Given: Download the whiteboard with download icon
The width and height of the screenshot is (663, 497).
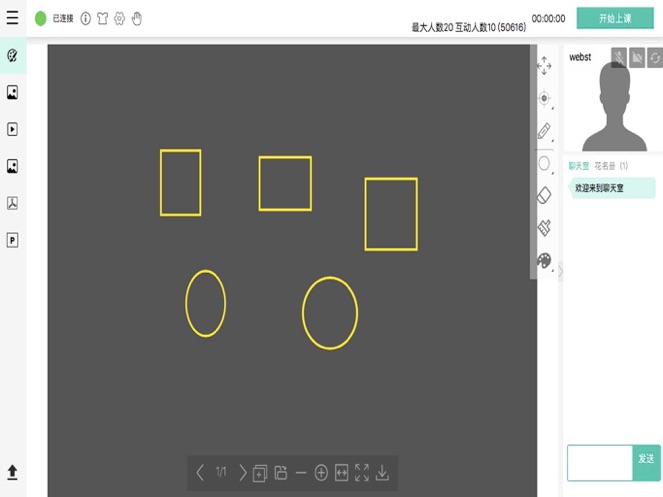Looking at the screenshot, I should point(382,472).
